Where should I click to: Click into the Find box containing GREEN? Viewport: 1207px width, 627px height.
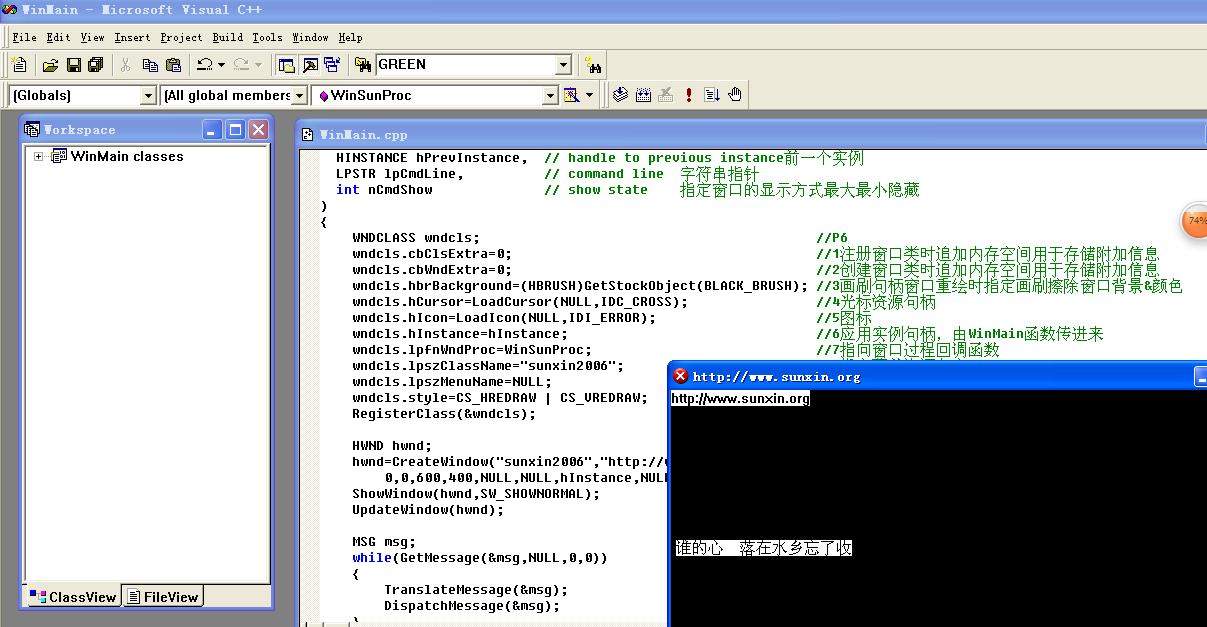coord(465,65)
